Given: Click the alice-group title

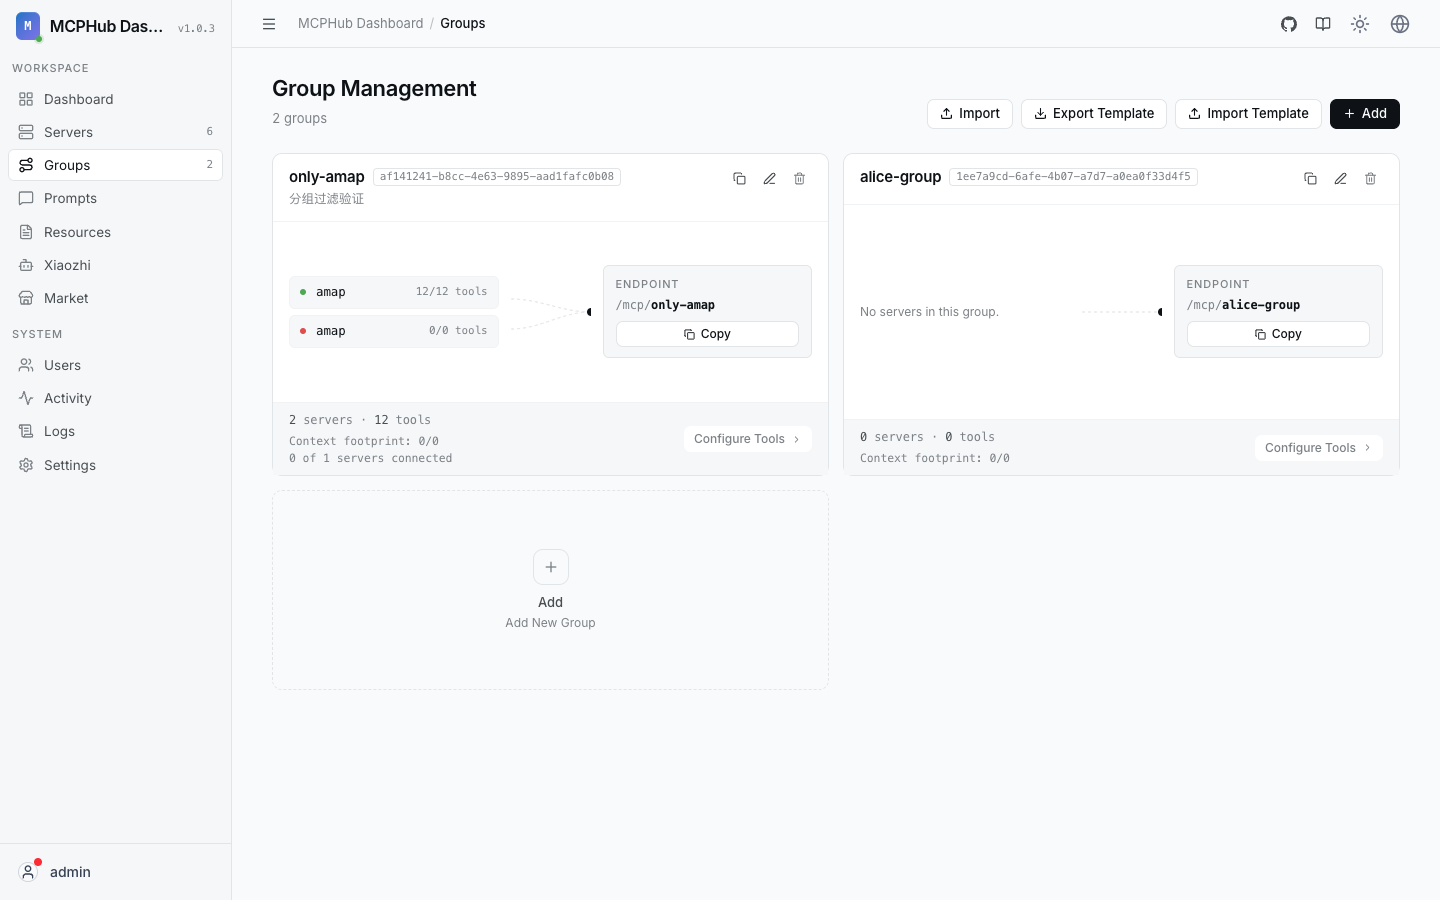Looking at the screenshot, I should click(x=900, y=177).
